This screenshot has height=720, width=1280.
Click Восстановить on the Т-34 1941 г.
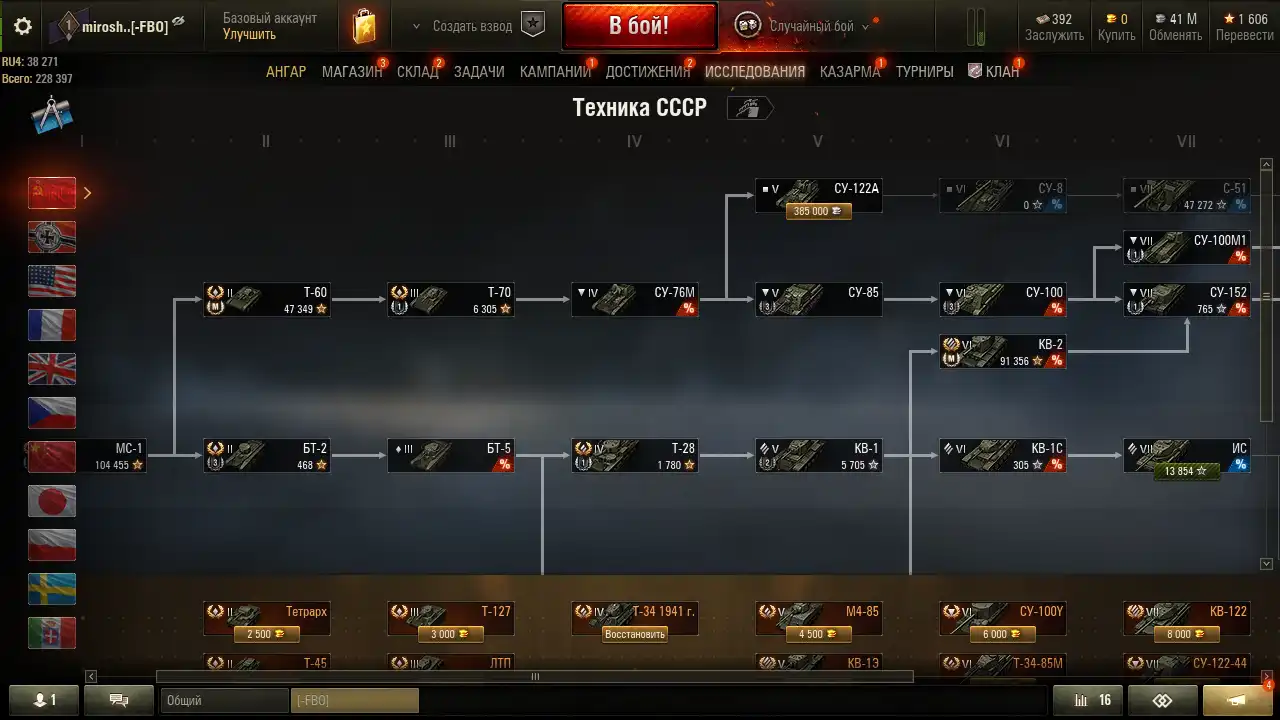pos(634,634)
